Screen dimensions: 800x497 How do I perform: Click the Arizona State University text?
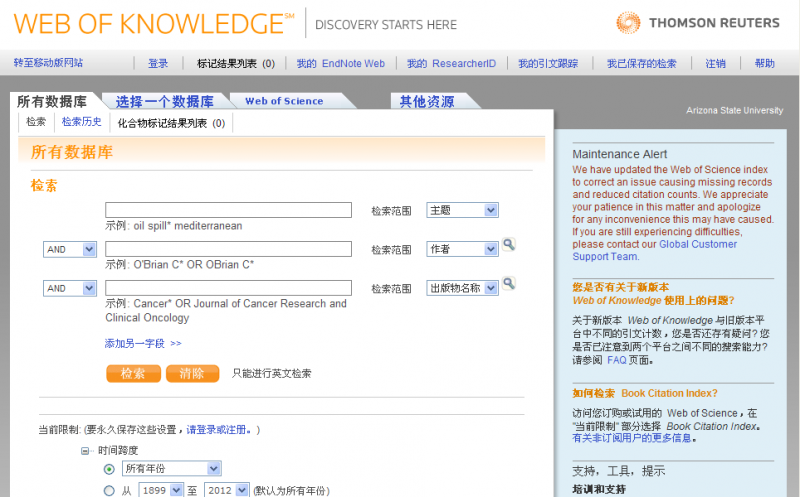(735, 110)
